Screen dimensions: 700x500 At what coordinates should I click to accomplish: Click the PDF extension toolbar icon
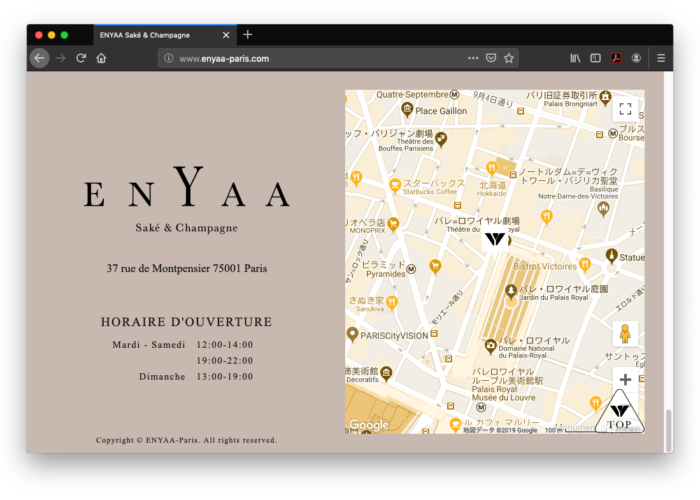[616, 58]
